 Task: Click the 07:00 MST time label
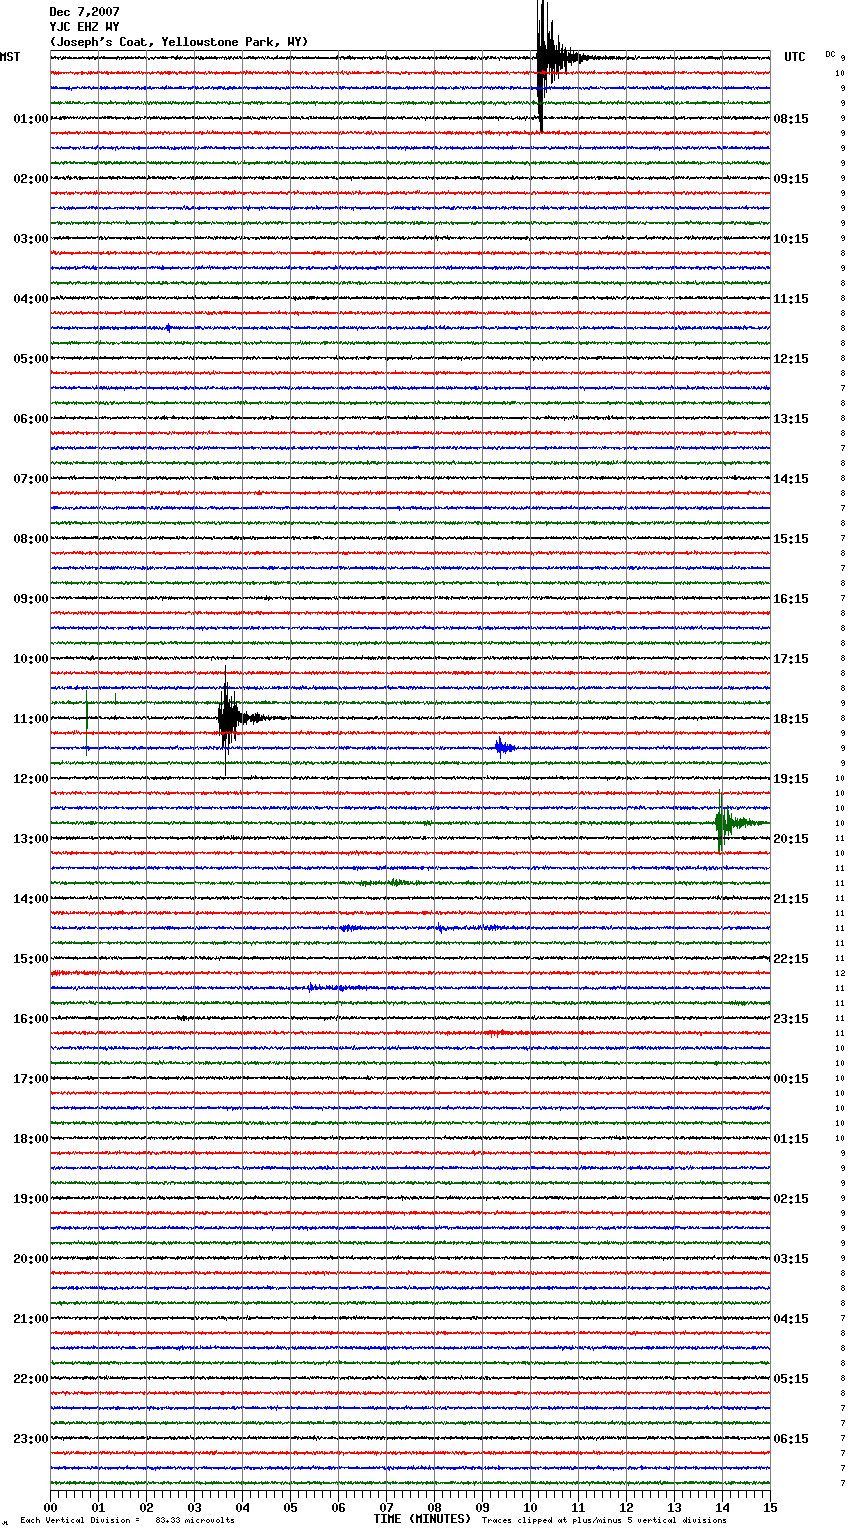pyautogui.click(x=31, y=478)
